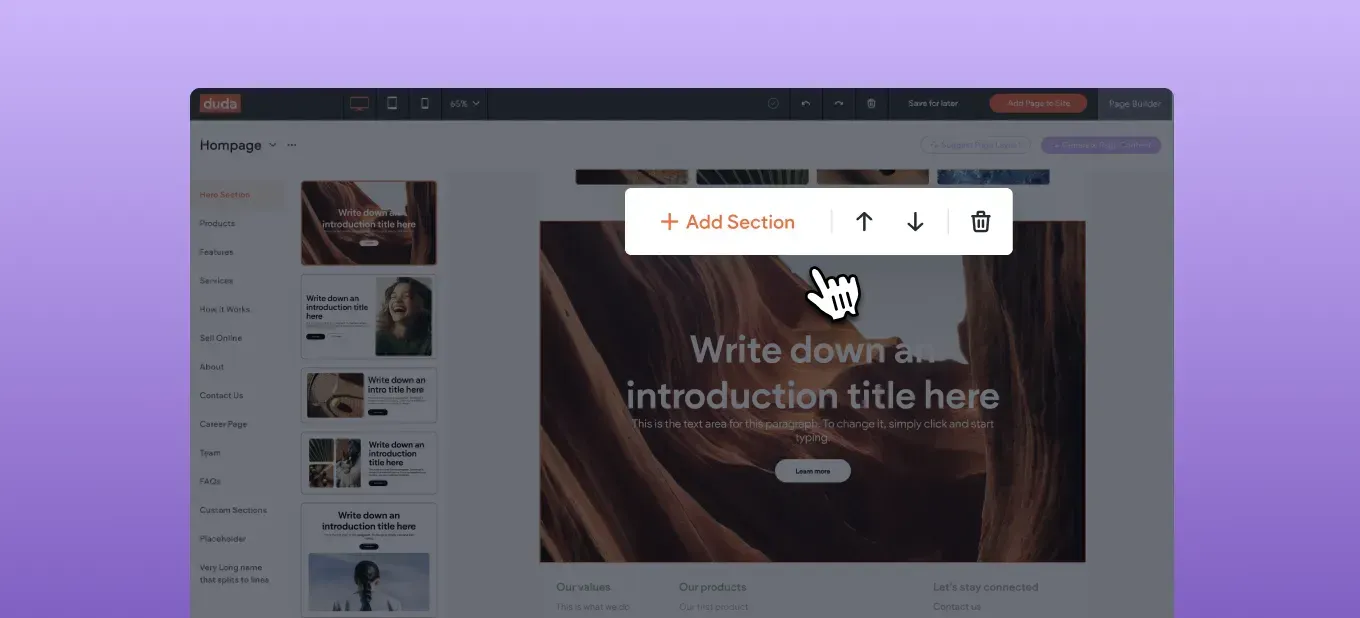1360x618 pixels.
Task: Open the three-dot menu beside Hompage
Action: click(292, 145)
